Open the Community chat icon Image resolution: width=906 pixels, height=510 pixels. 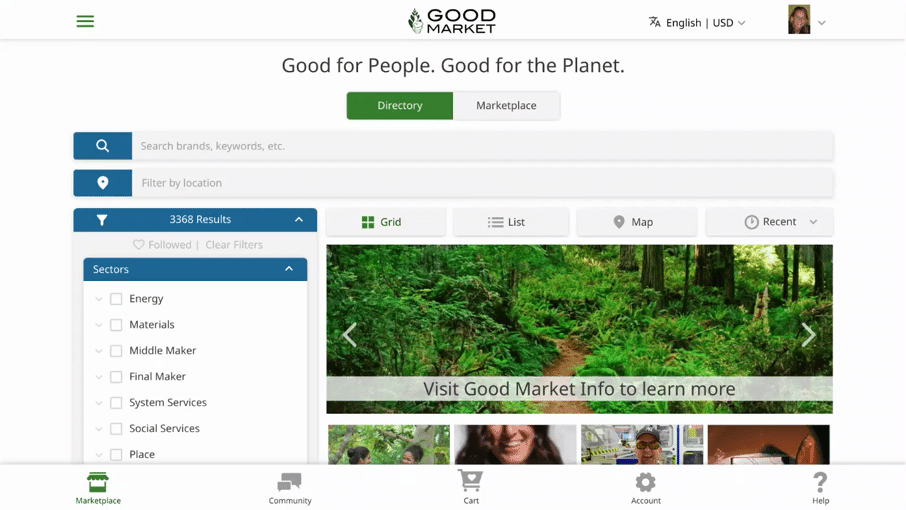(x=289, y=482)
